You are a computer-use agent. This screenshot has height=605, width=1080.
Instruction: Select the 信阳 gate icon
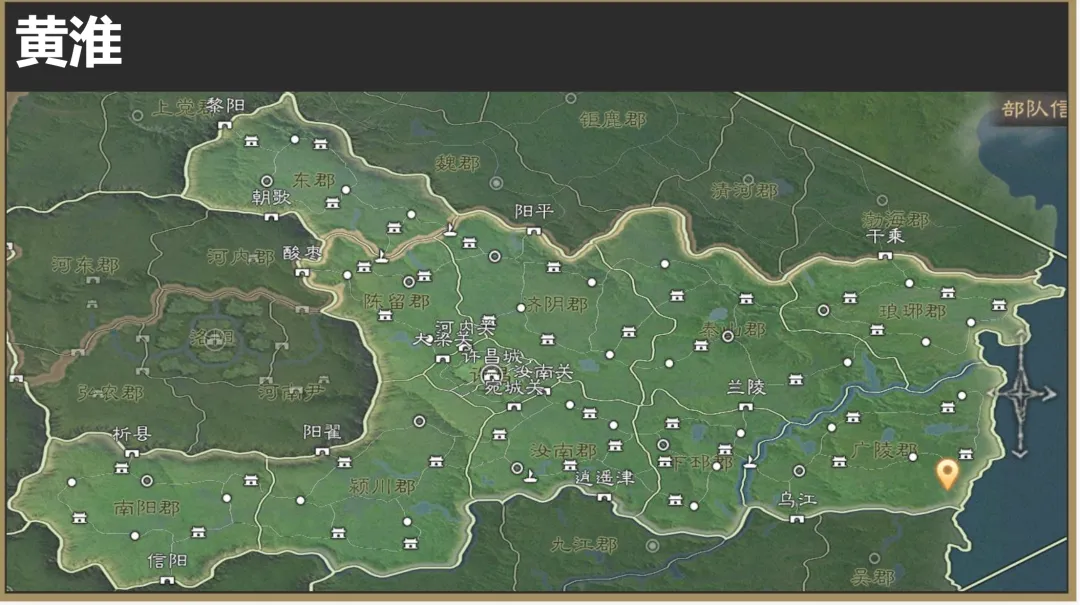click(167, 580)
